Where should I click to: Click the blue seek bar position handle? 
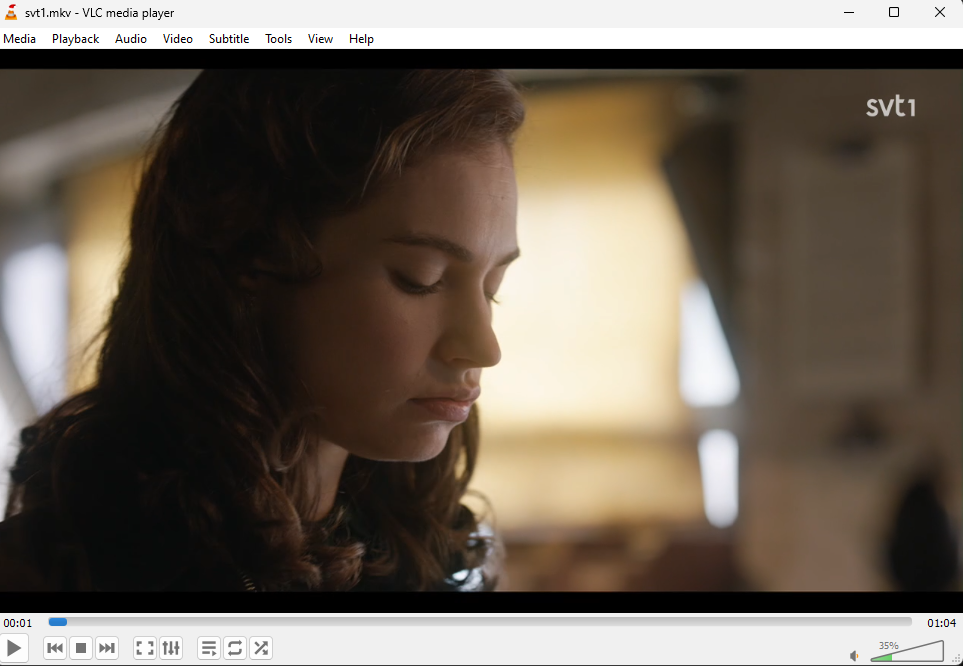58,622
